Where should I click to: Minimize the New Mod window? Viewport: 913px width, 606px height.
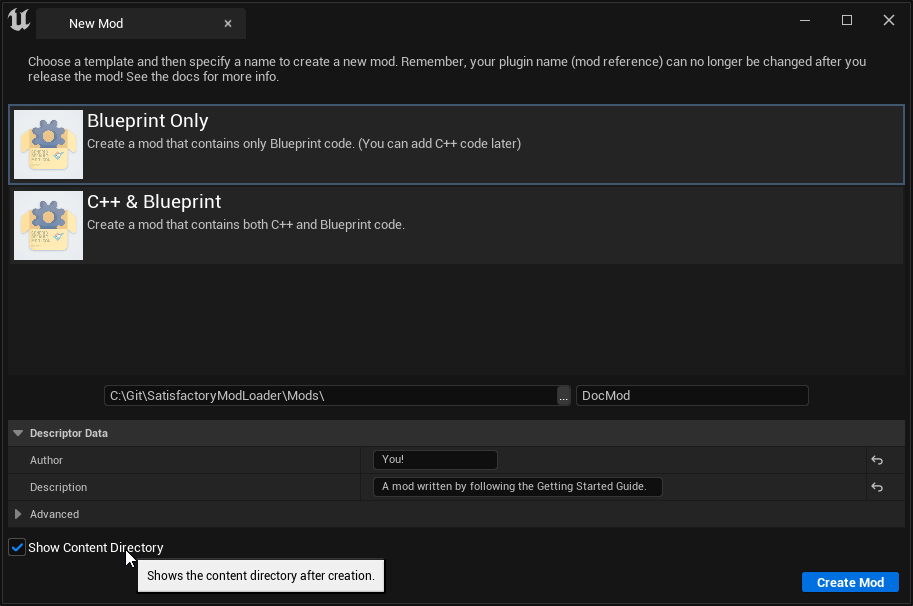(x=805, y=20)
